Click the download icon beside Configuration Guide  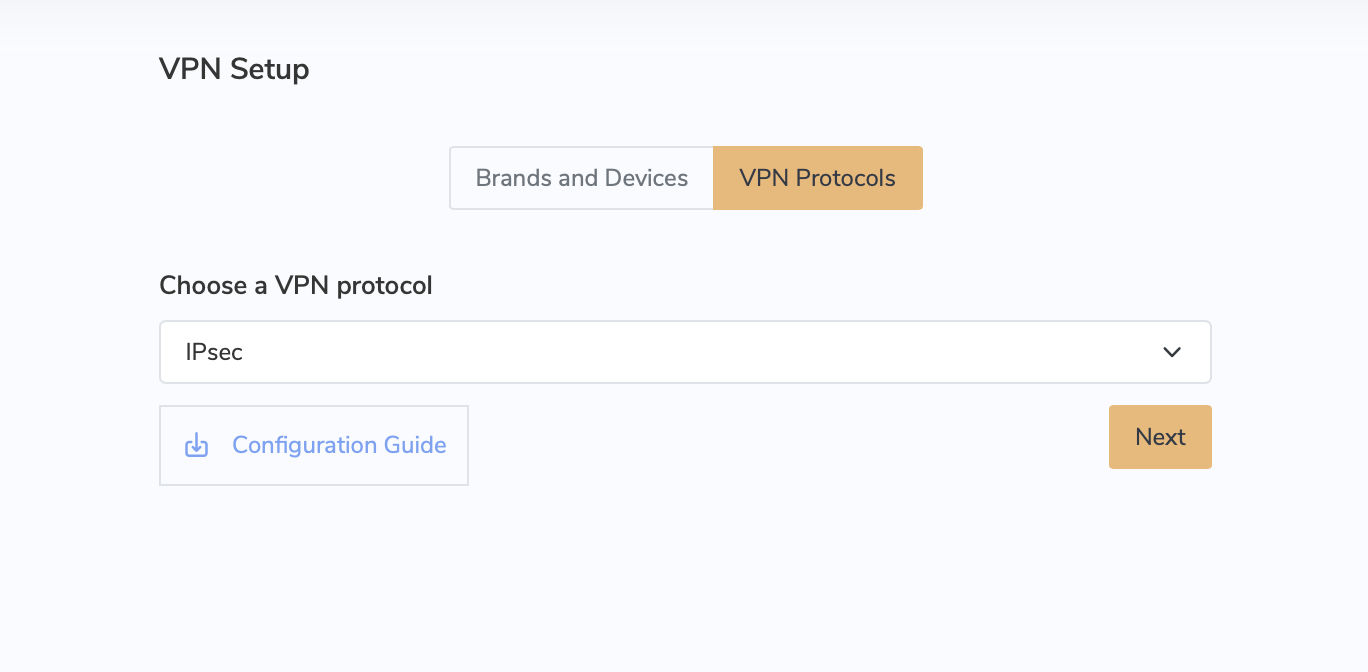[197, 446]
